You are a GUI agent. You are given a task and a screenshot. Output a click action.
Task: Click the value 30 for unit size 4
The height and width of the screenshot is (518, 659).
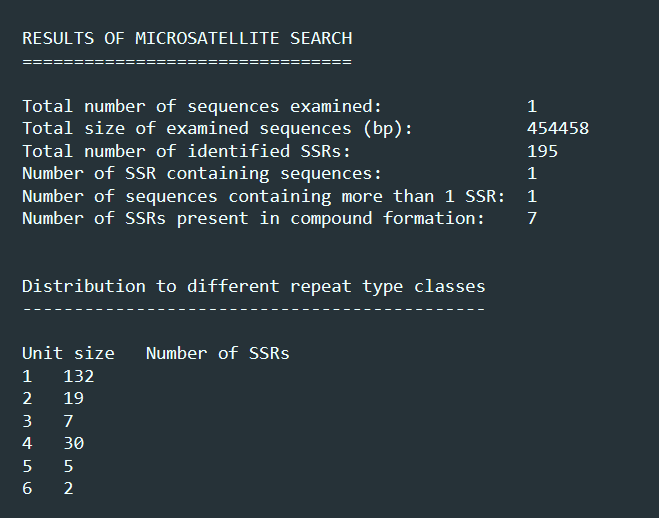tap(74, 444)
